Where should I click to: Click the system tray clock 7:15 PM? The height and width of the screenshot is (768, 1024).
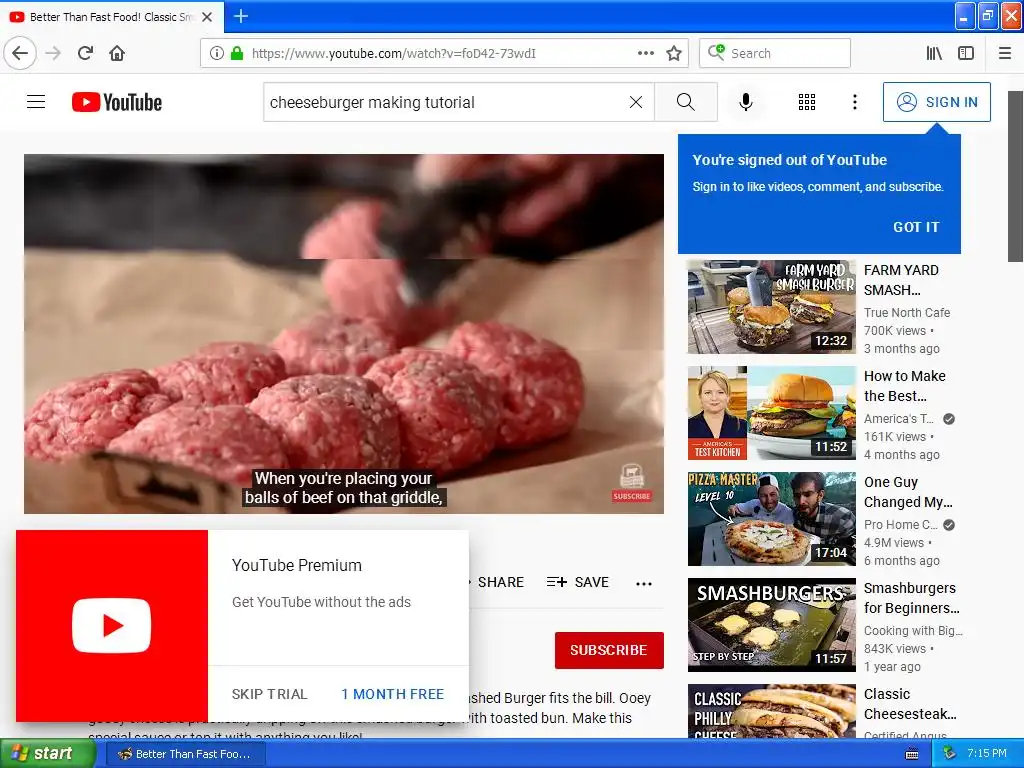click(x=987, y=753)
